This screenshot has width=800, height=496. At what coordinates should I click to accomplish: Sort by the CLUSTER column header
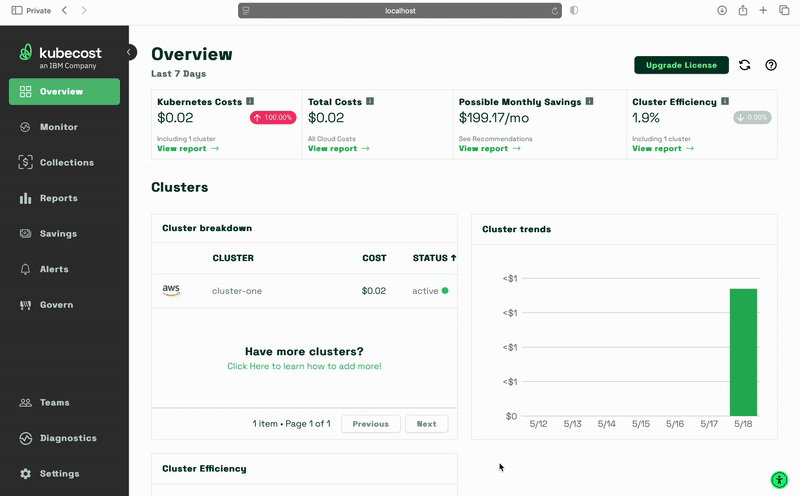click(x=233, y=258)
